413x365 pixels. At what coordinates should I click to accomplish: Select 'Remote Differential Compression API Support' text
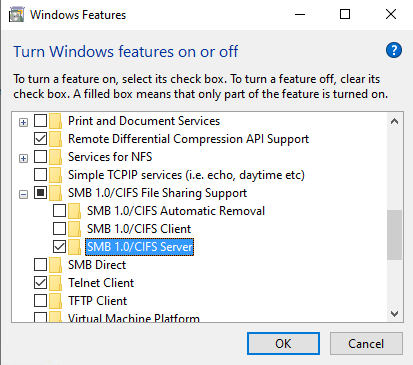click(x=189, y=139)
